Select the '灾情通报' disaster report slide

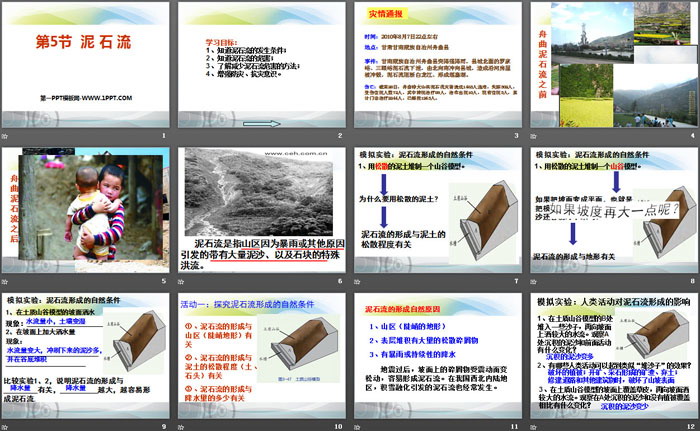pyautogui.click(x=436, y=65)
